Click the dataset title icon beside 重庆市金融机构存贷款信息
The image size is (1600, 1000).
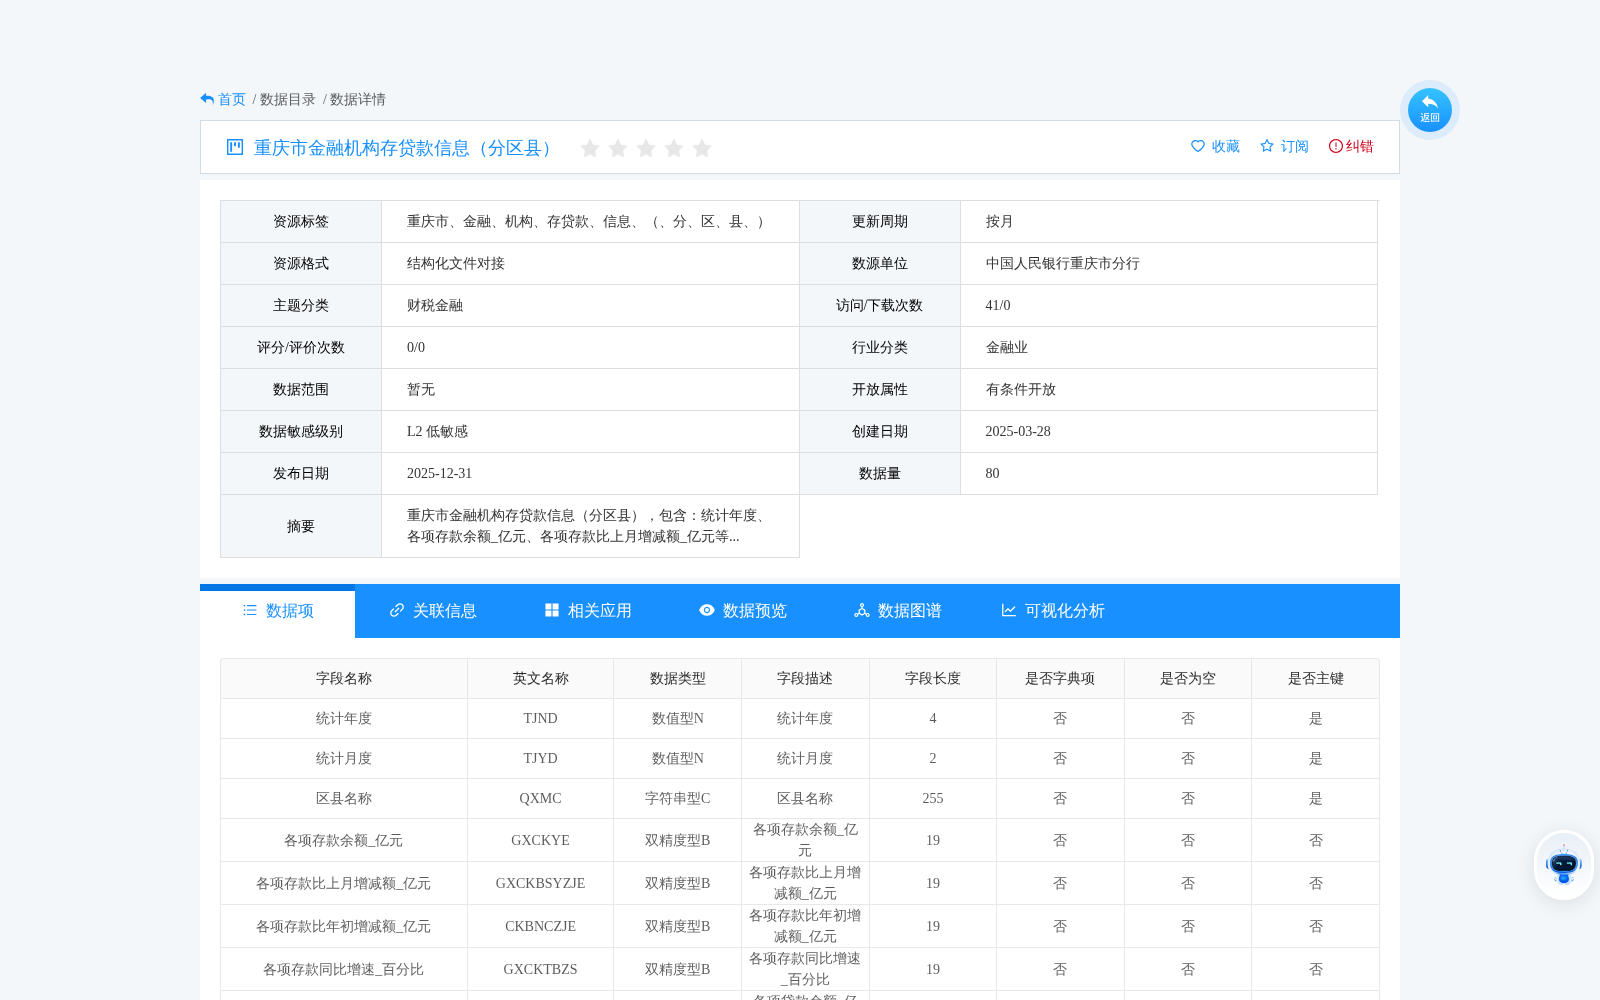coord(235,147)
